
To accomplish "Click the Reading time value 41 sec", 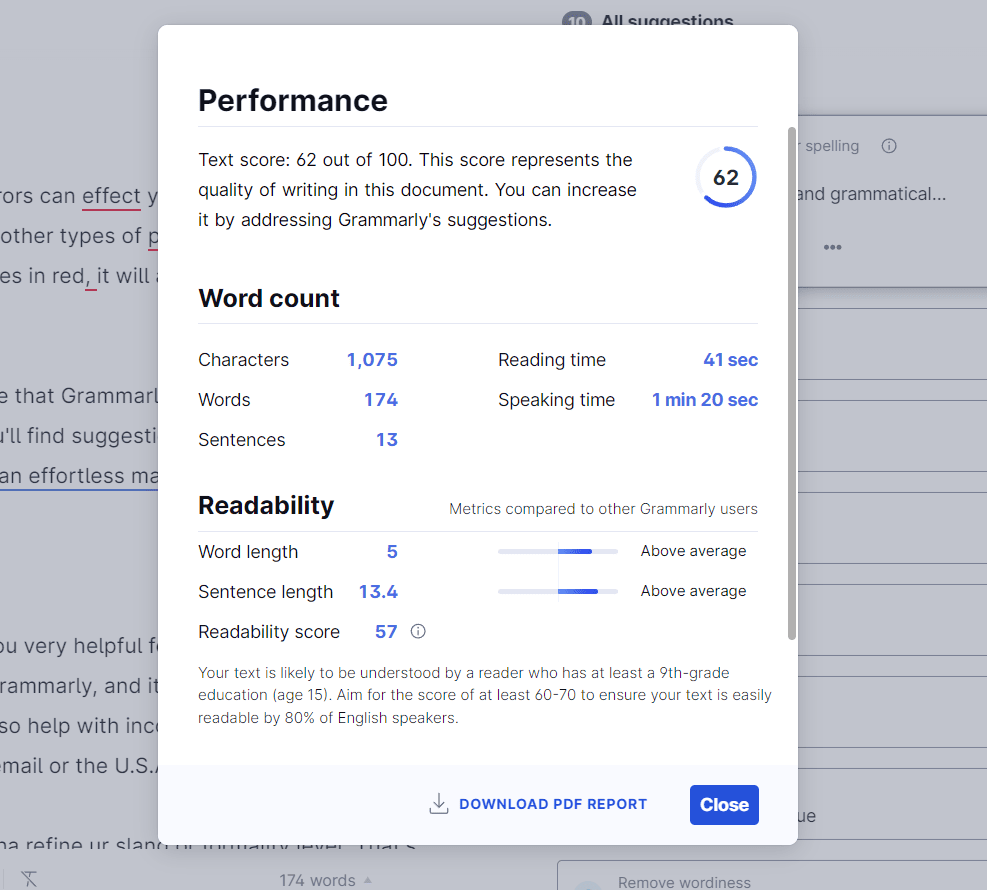I will pyautogui.click(x=730, y=359).
